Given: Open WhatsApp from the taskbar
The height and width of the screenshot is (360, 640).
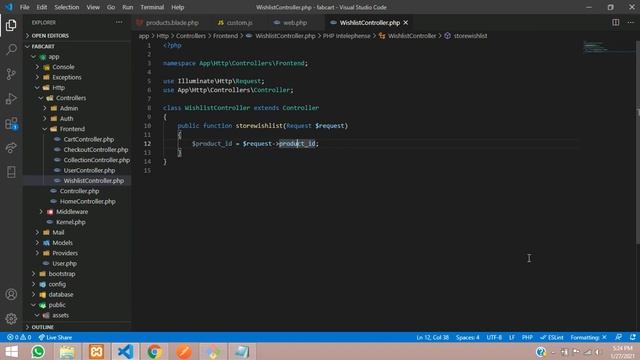Looking at the screenshot, I should click(38, 352).
